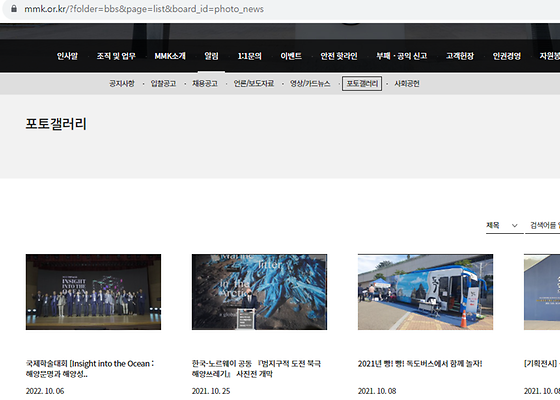Open the 알림 menu
This screenshot has height=400, width=560.
211,56
